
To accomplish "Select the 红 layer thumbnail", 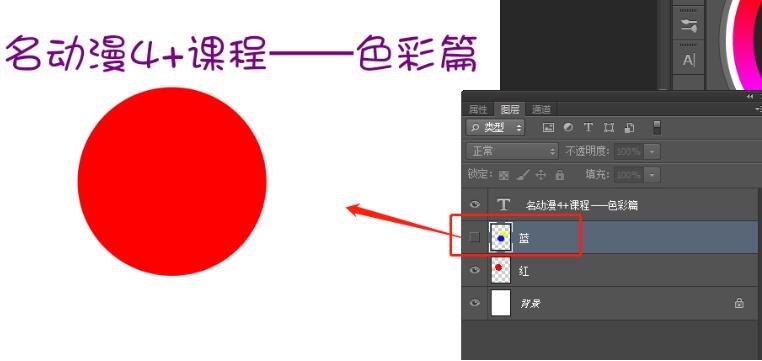I will pos(501,270).
